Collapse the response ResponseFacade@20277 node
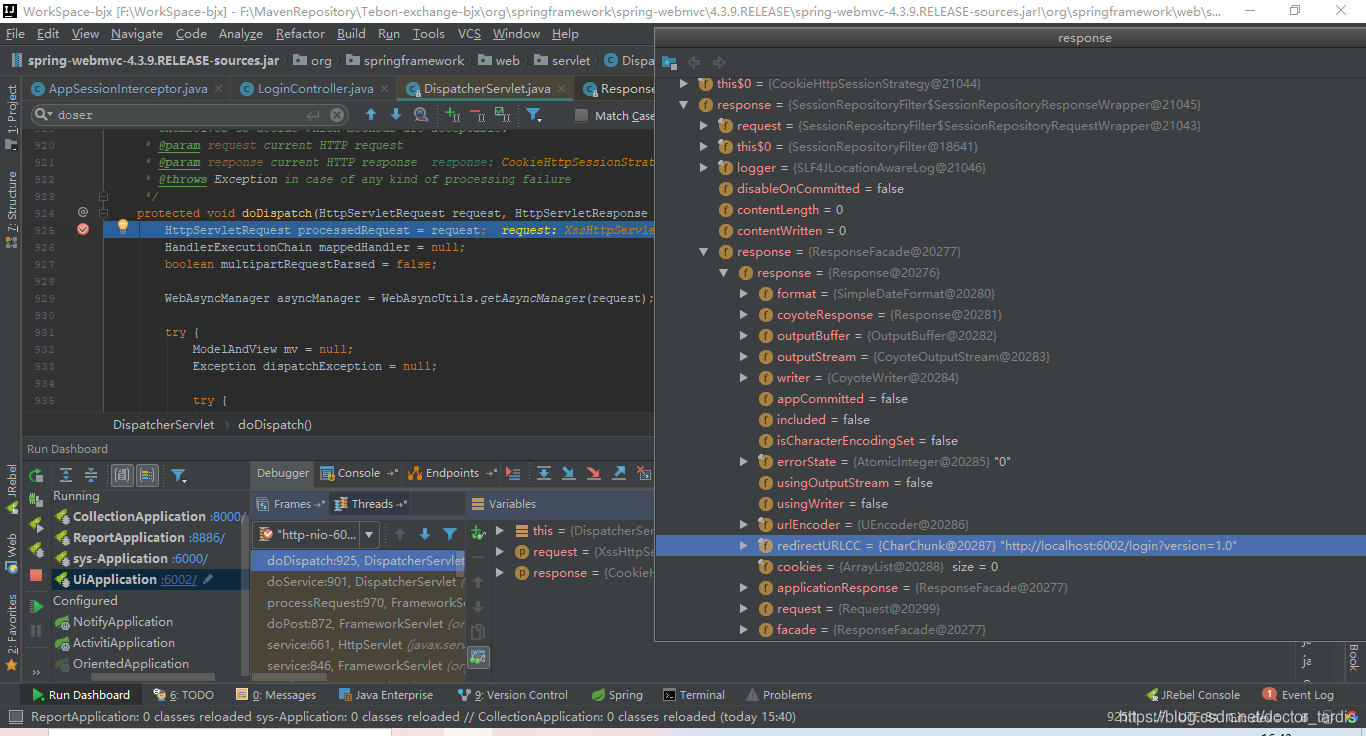The image size is (1366, 736). tap(703, 252)
